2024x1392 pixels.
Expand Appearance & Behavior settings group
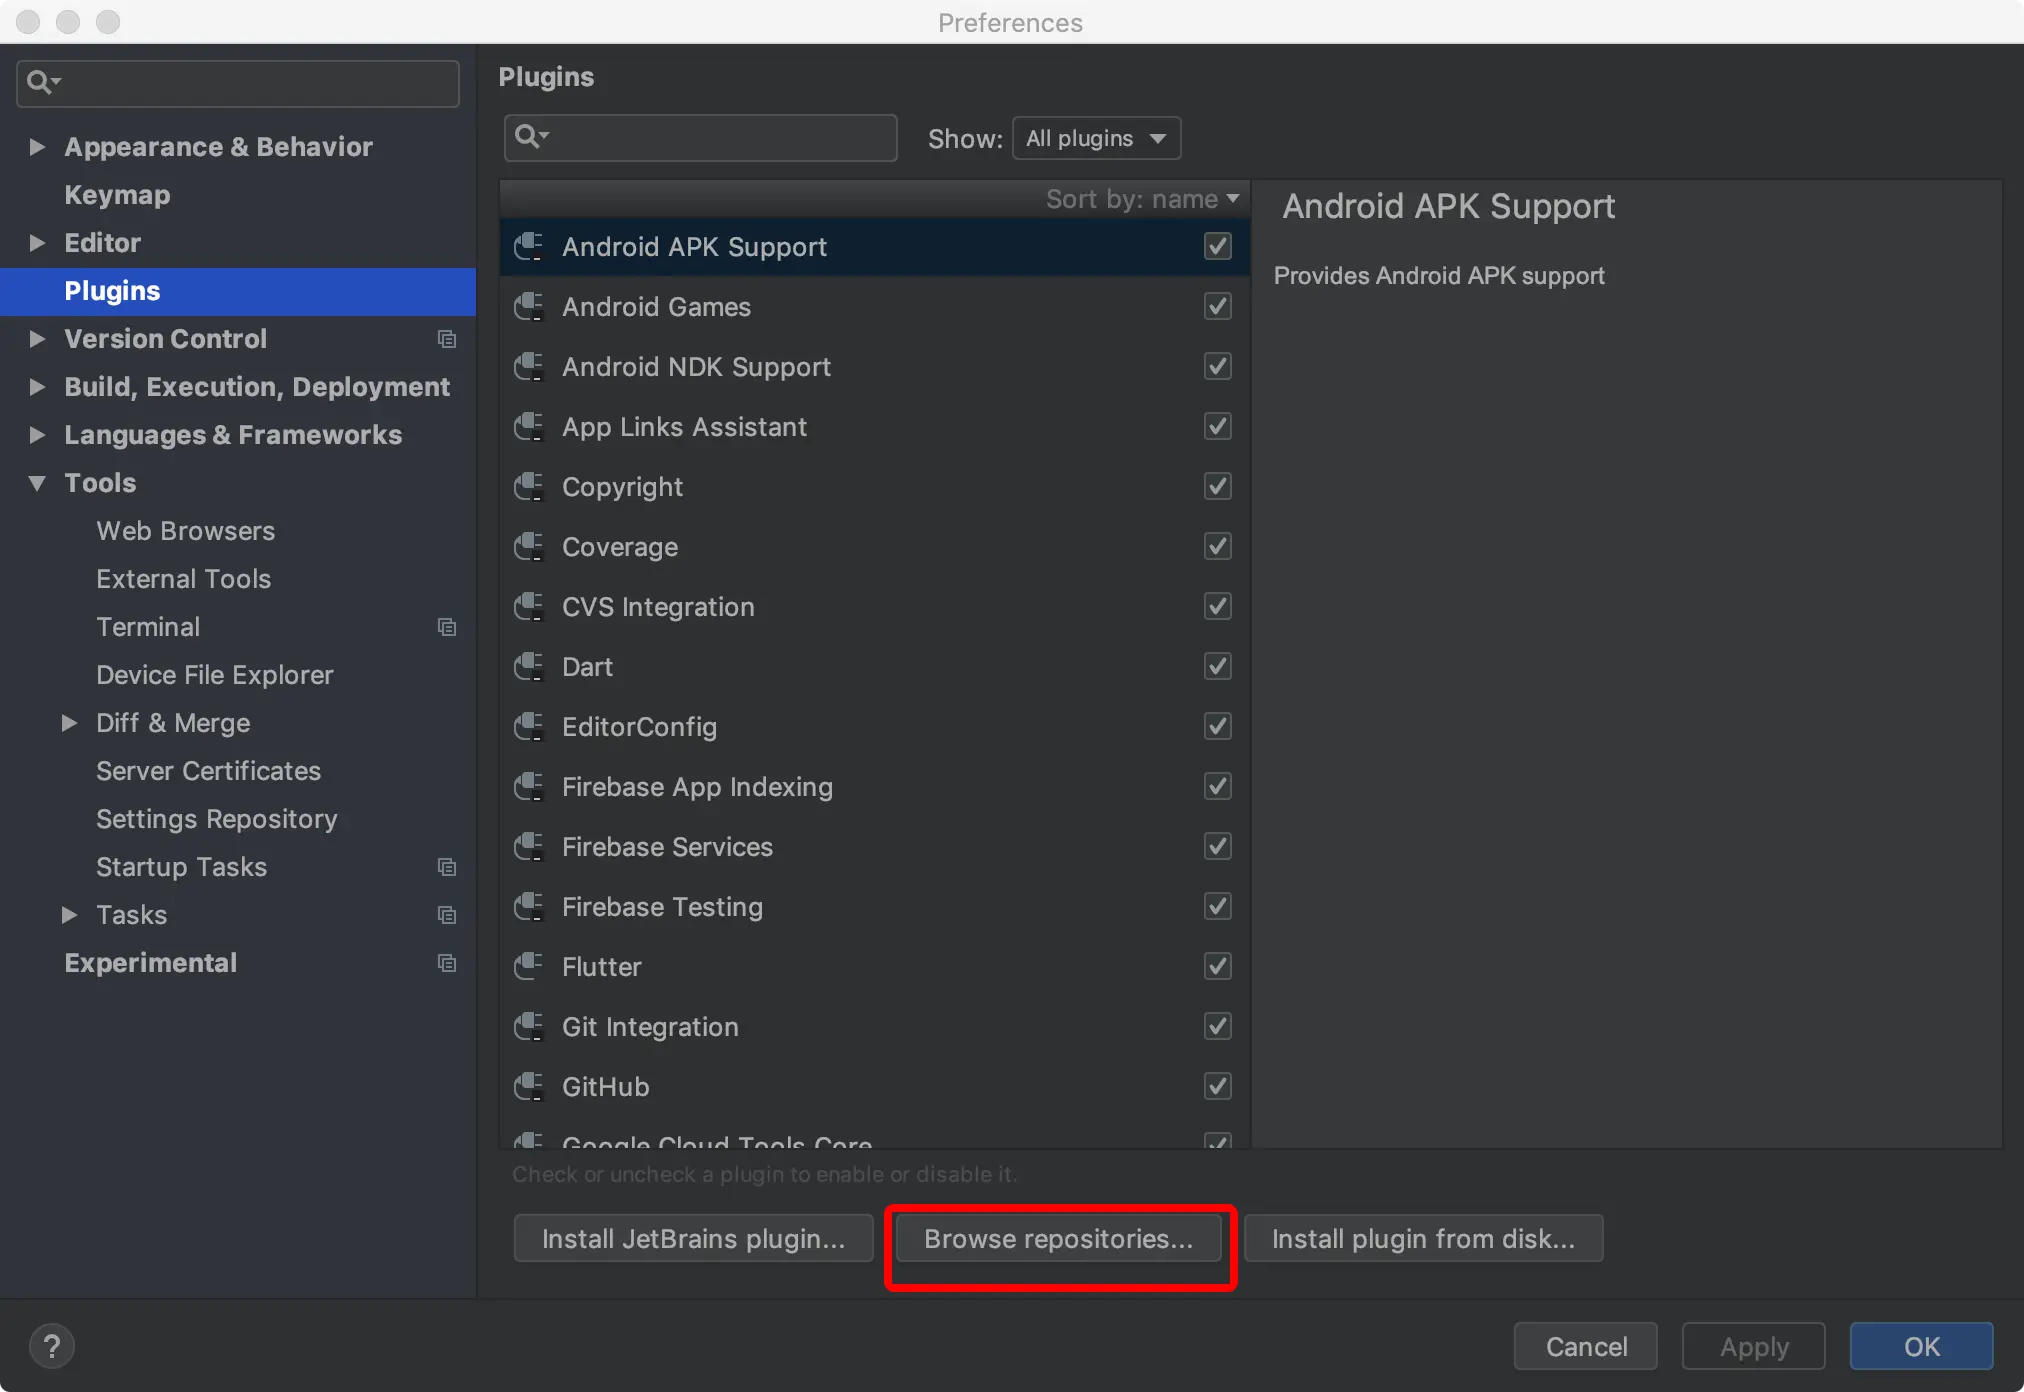tap(38, 147)
